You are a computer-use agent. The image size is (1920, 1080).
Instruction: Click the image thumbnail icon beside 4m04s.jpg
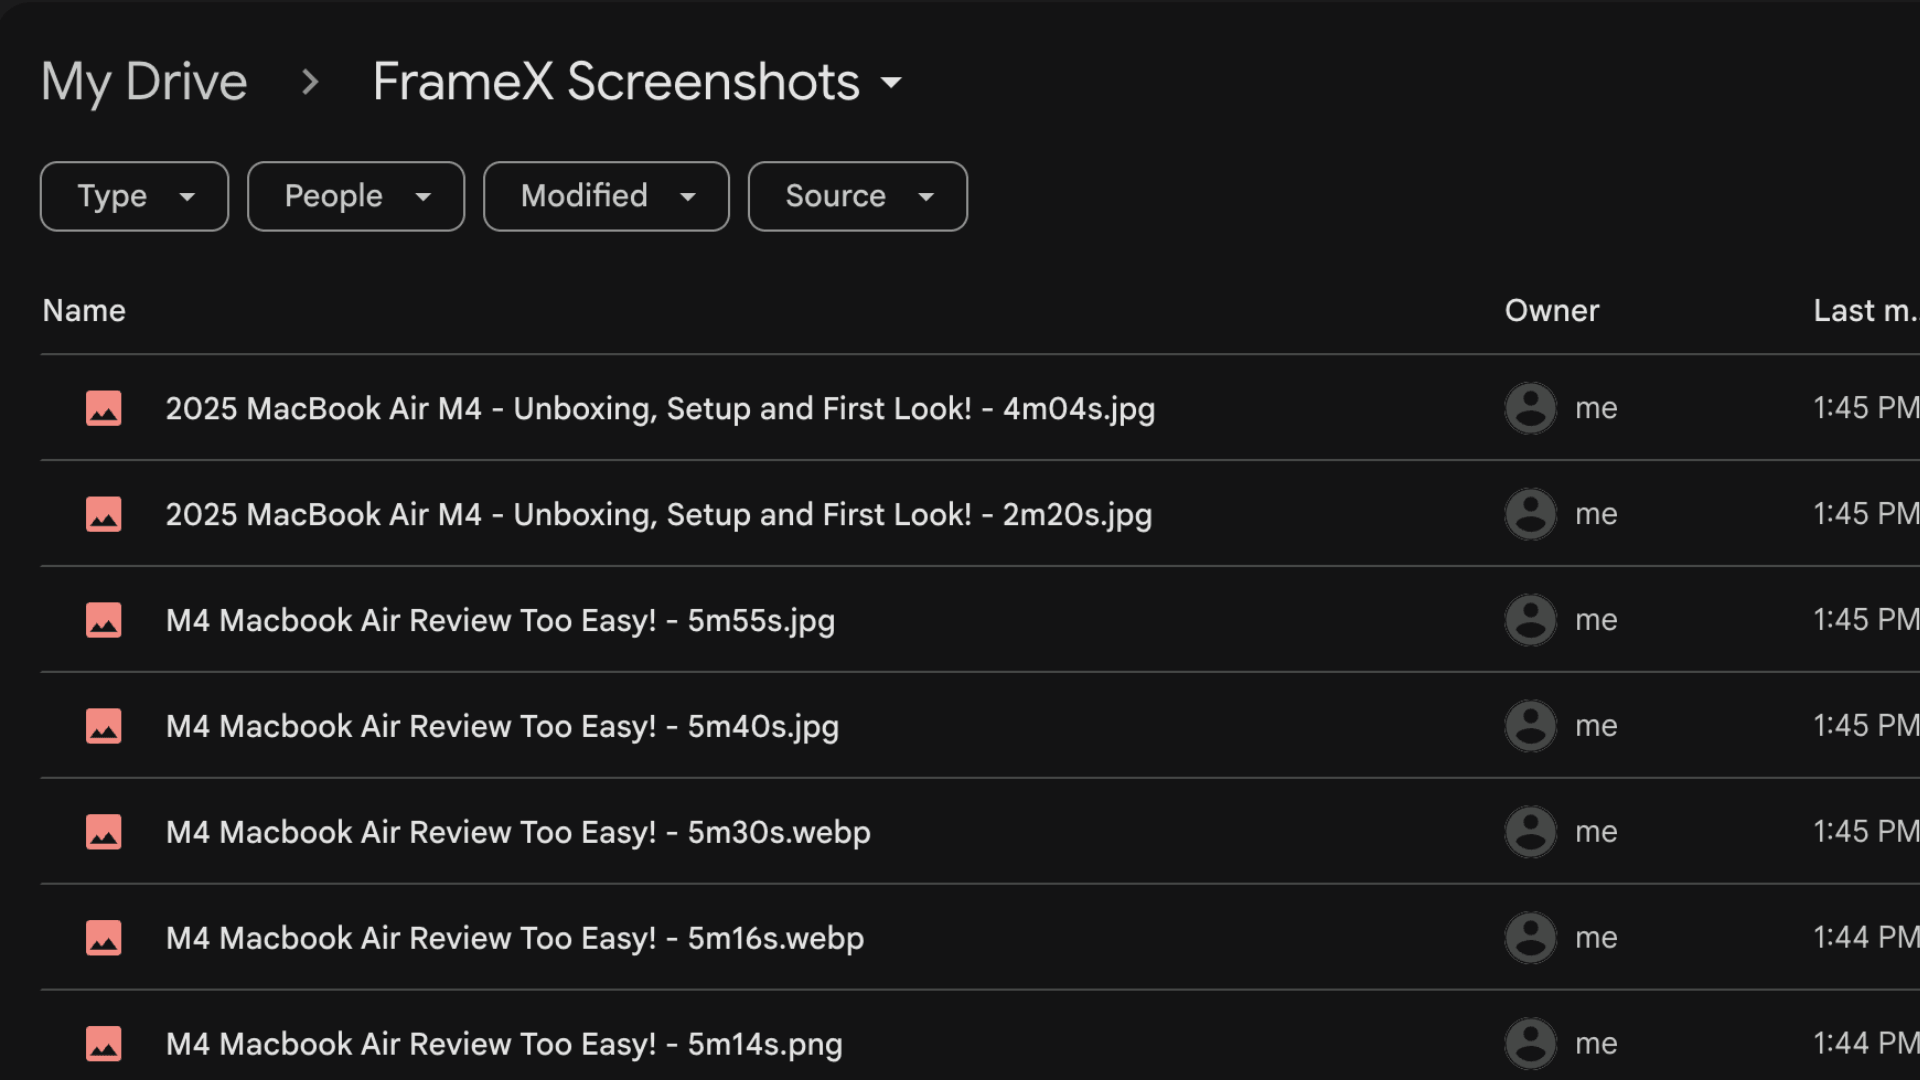point(103,408)
